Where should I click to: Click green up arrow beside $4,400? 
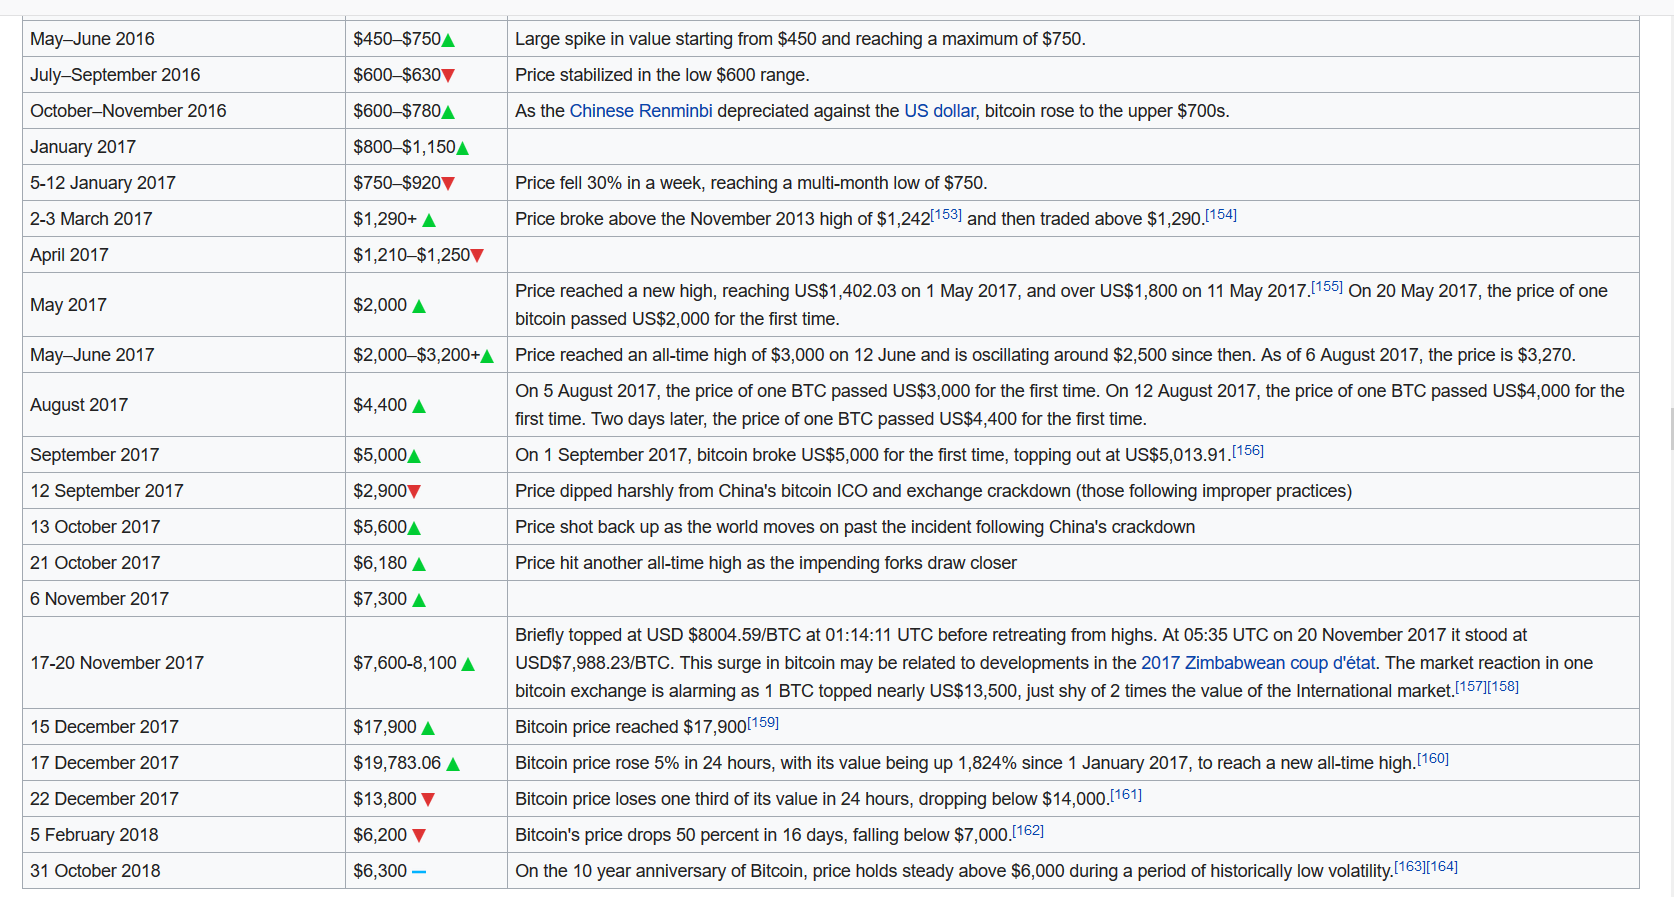419,406
